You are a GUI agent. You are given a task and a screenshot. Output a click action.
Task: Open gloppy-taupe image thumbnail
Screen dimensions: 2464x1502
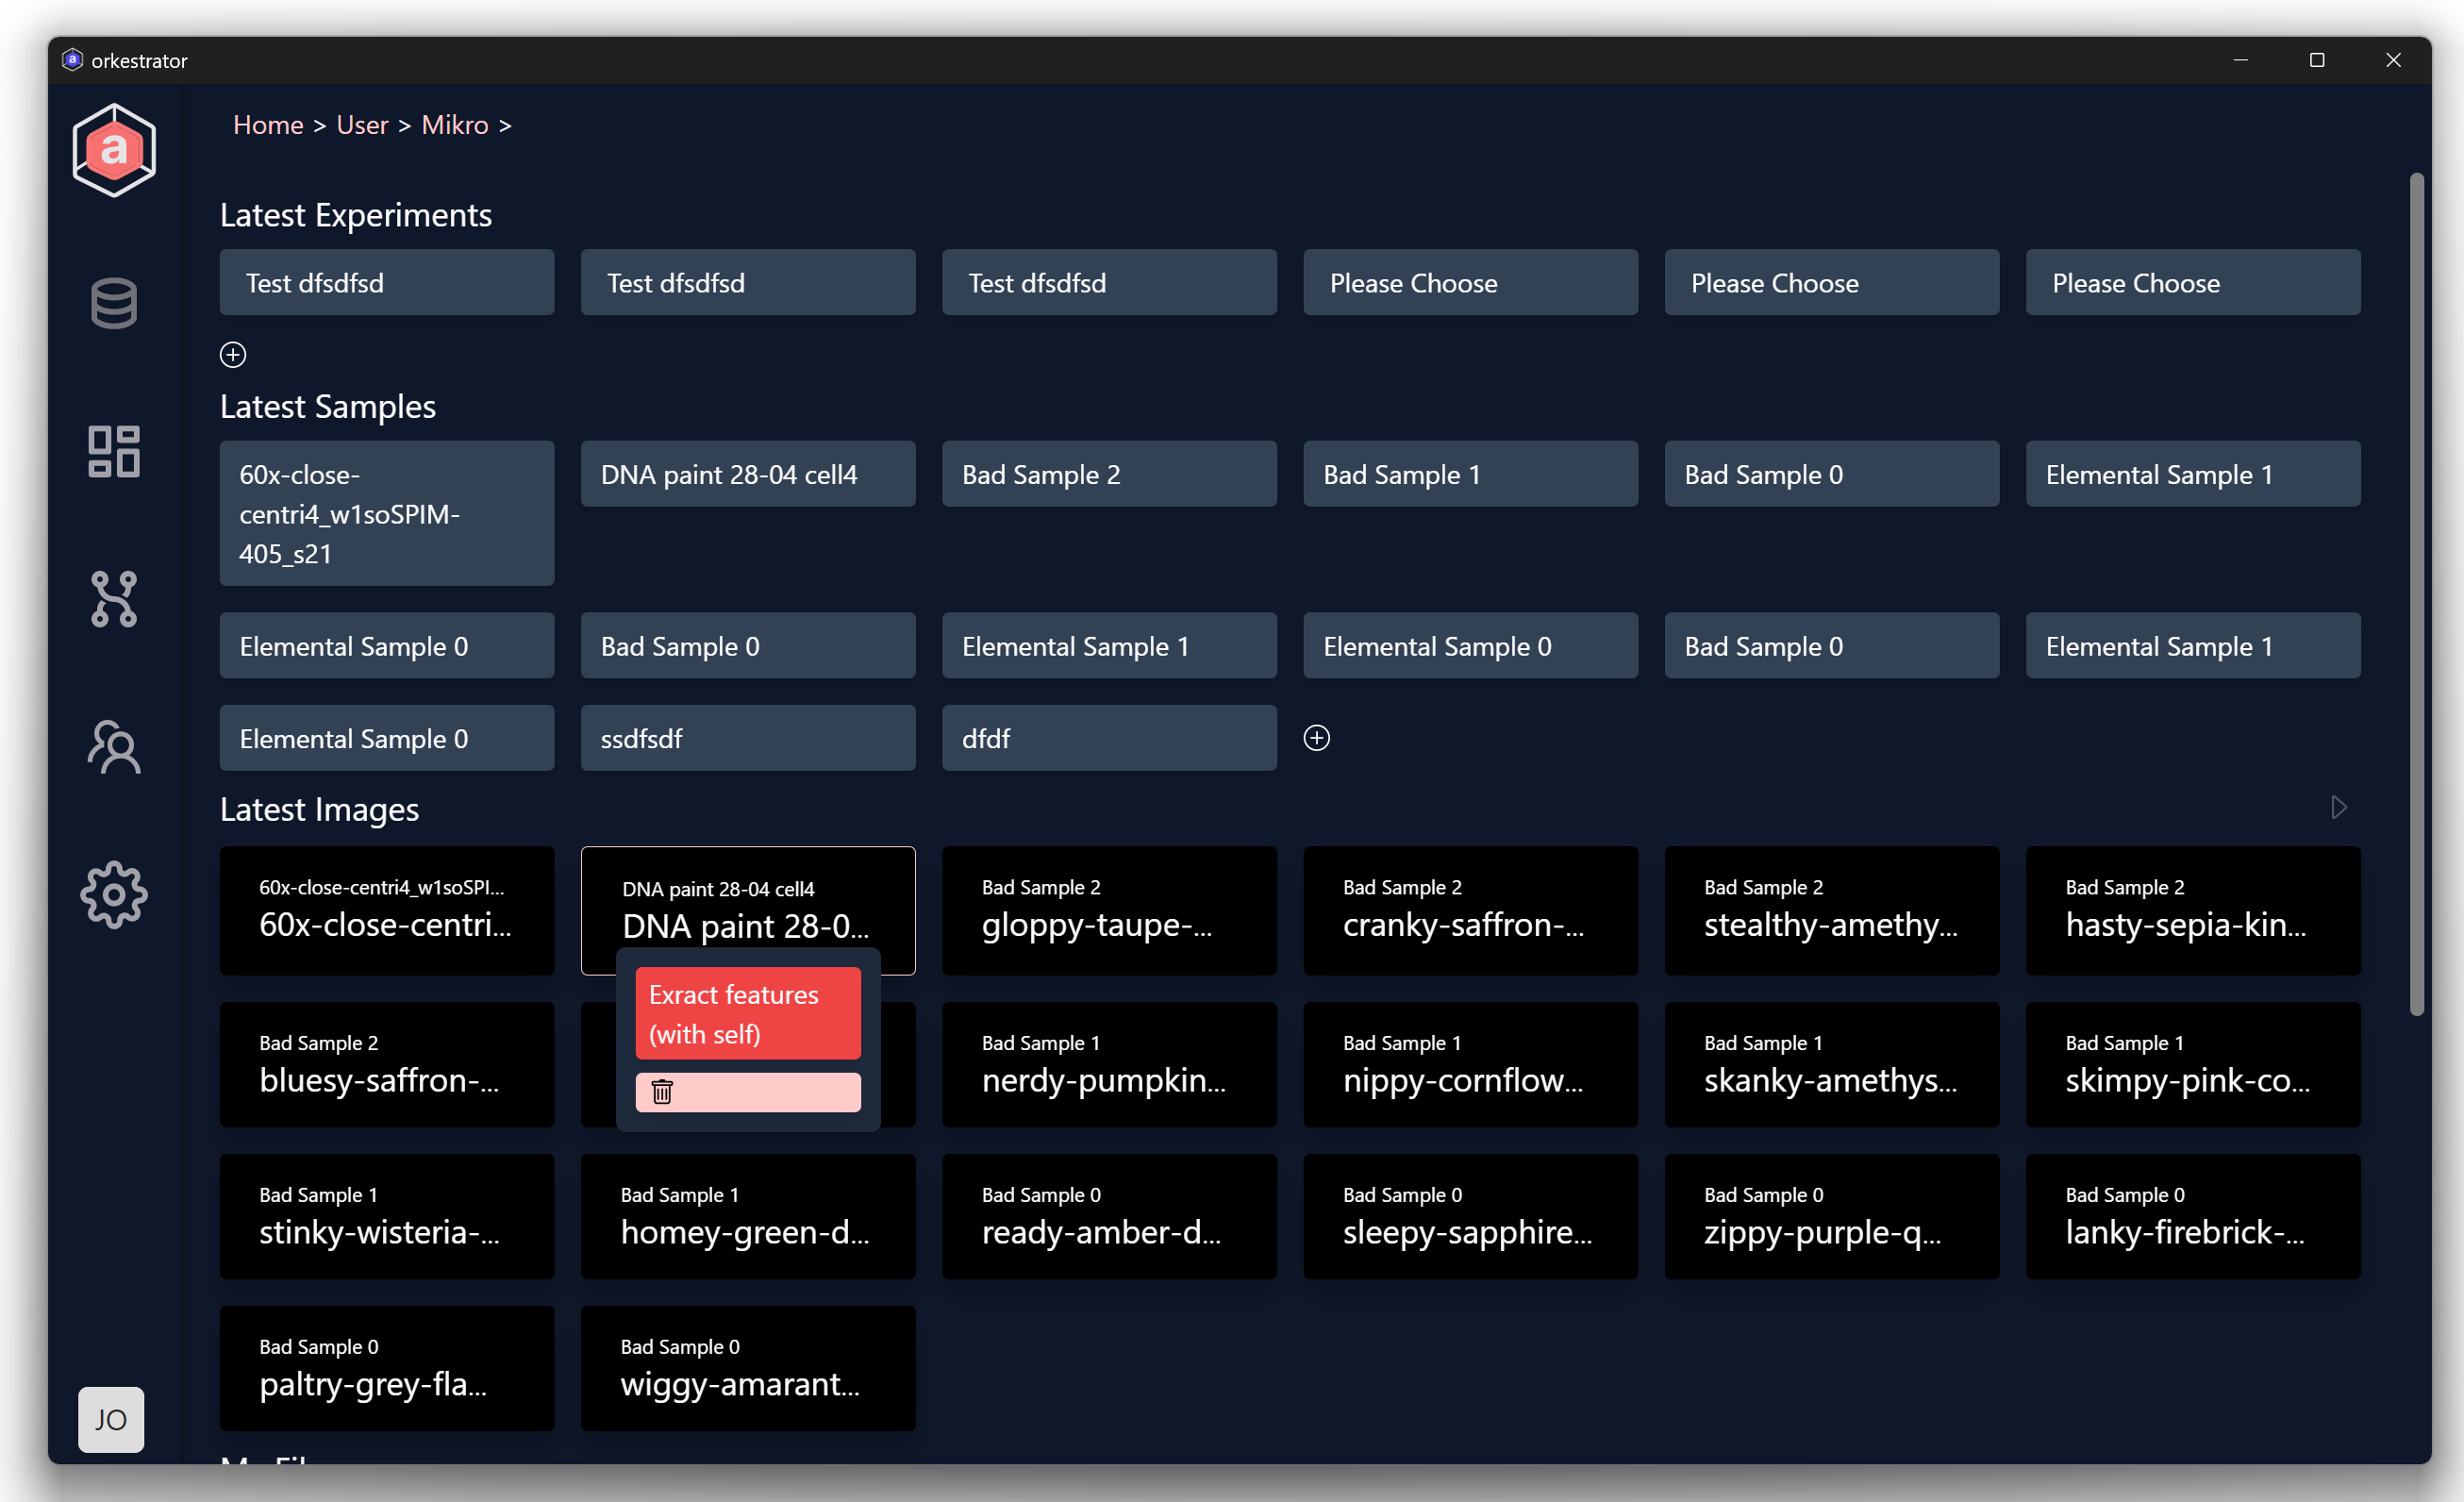[1108, 910]
